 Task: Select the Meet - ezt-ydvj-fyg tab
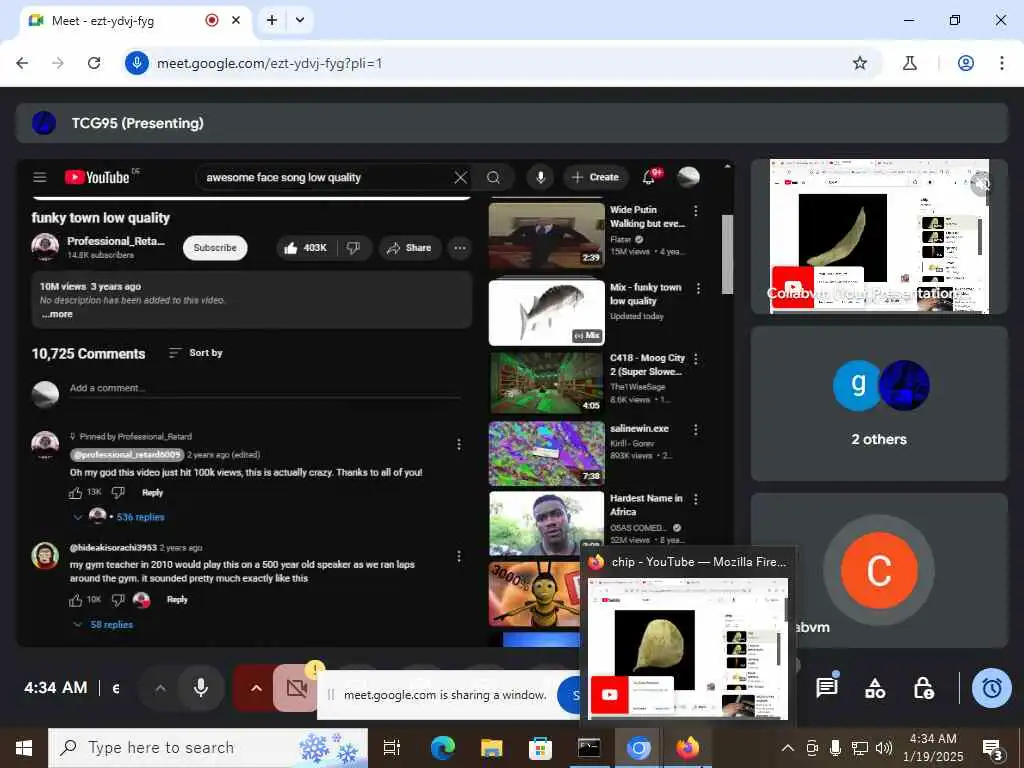(x=135, y=21)
